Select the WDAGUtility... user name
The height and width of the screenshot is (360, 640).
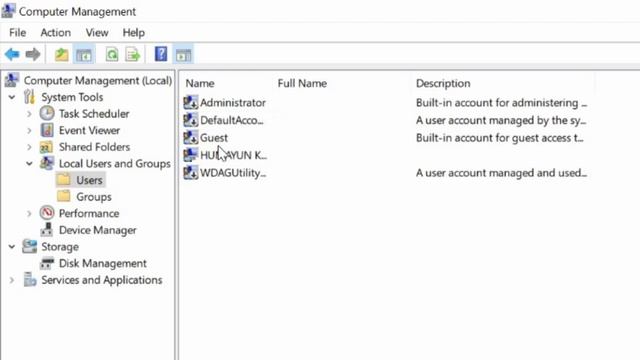click(x=233, y=173)
